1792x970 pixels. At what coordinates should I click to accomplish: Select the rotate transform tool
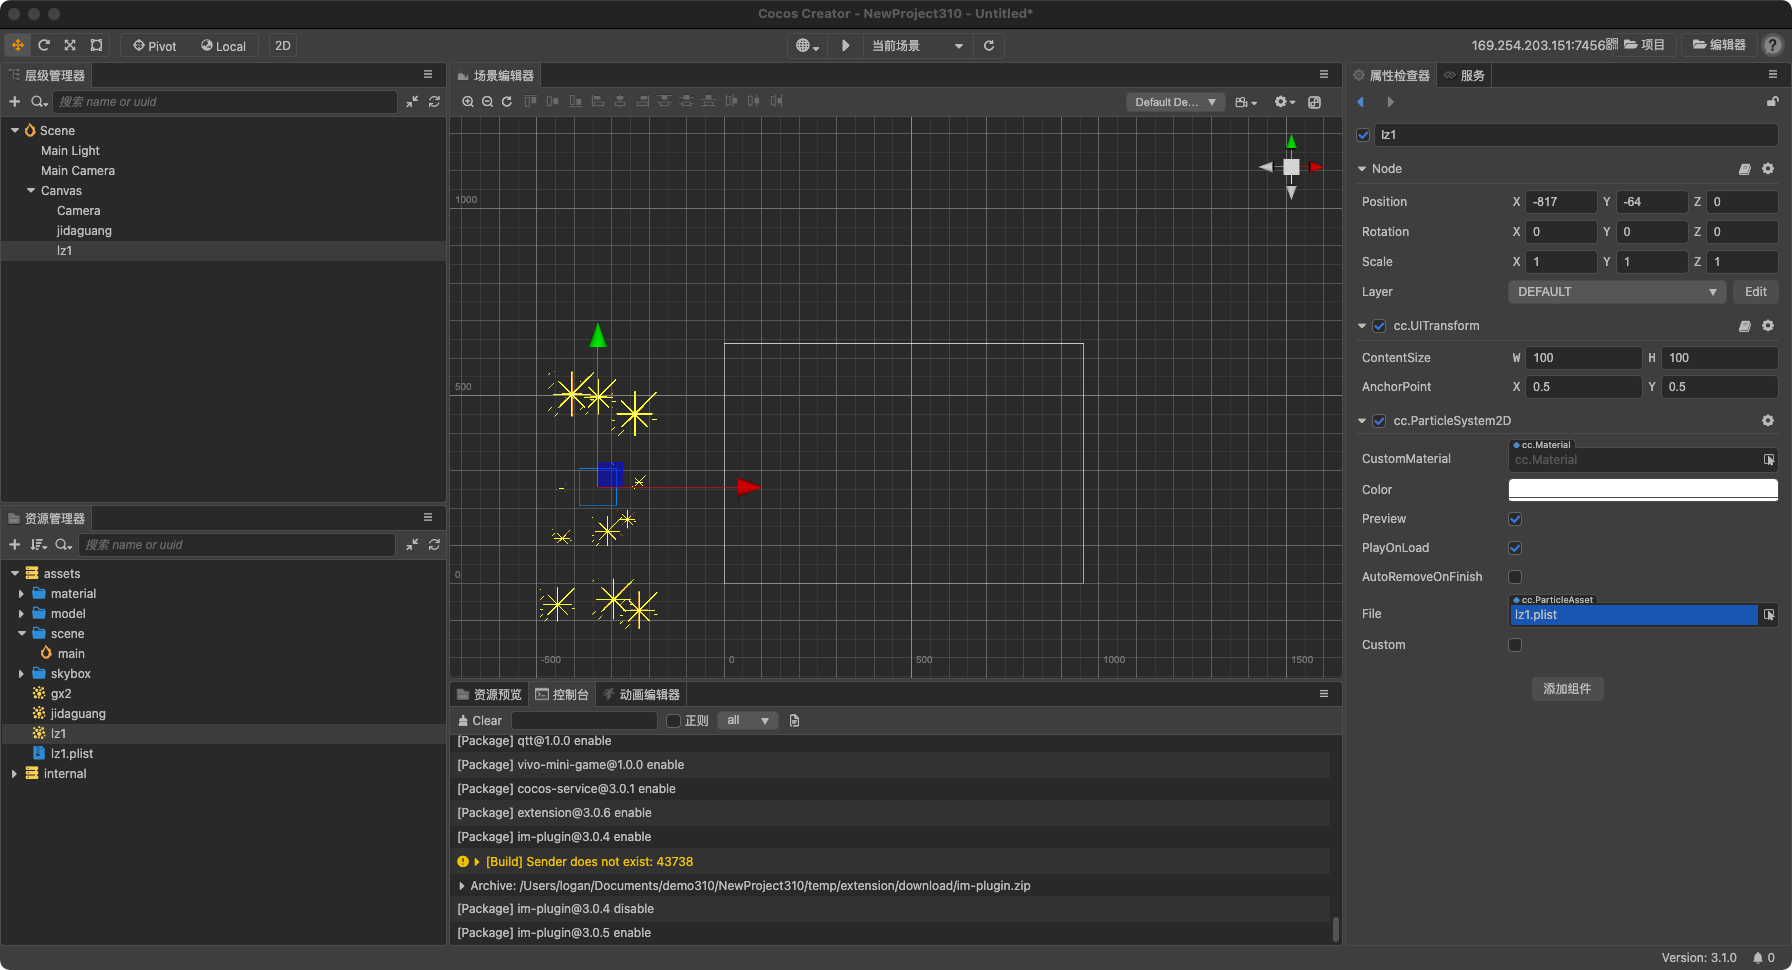click(x=44, y=45)
